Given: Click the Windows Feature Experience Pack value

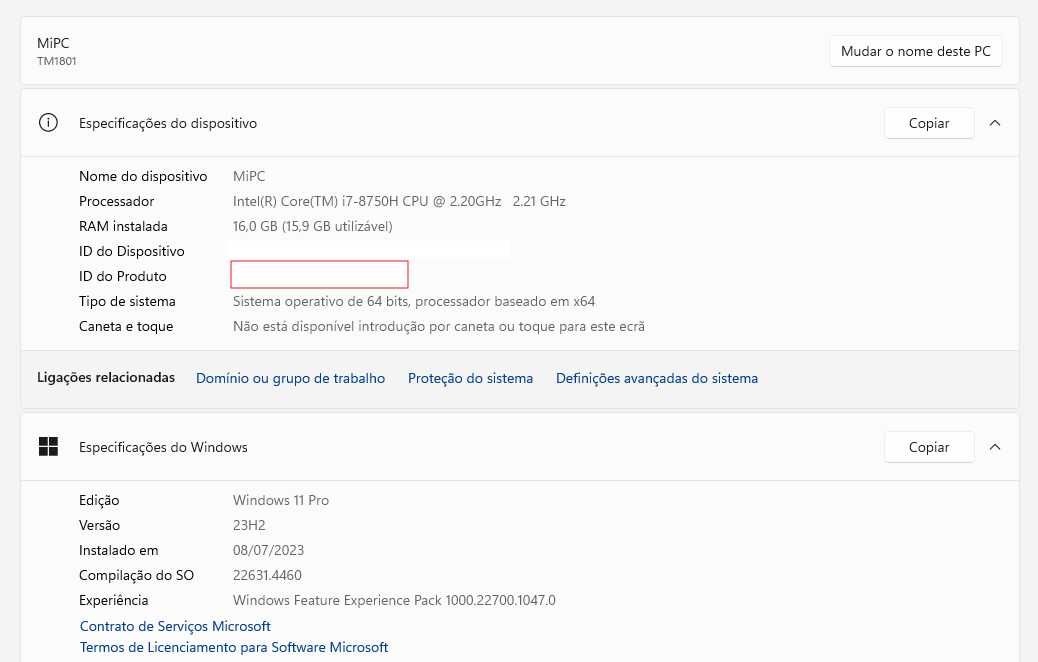Looking at the screenshot, I should (394, 601).
